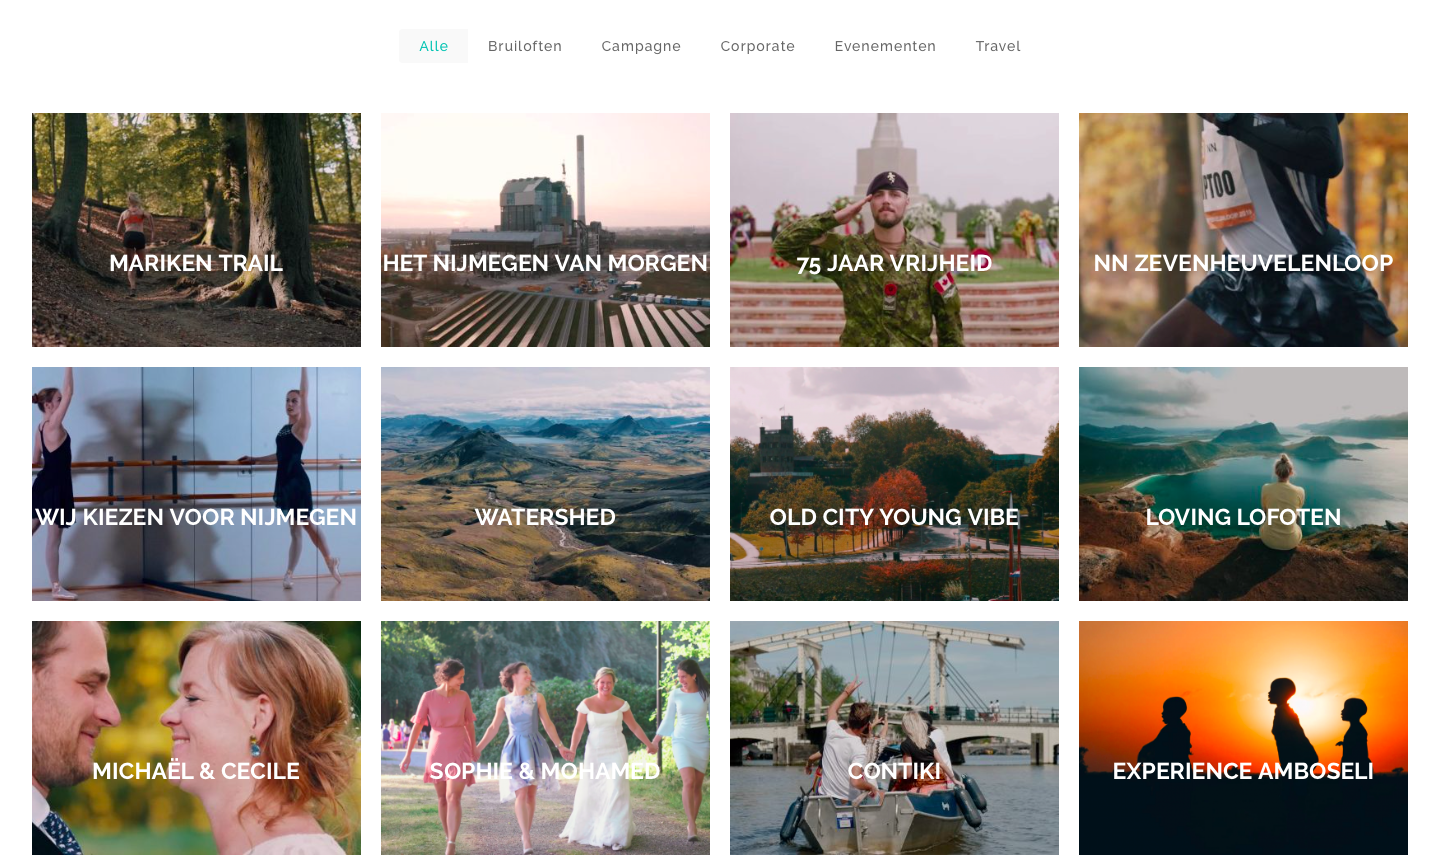Screen dimensions: 1440x861
Task: Choose the Travel filter
Action: 997,46
